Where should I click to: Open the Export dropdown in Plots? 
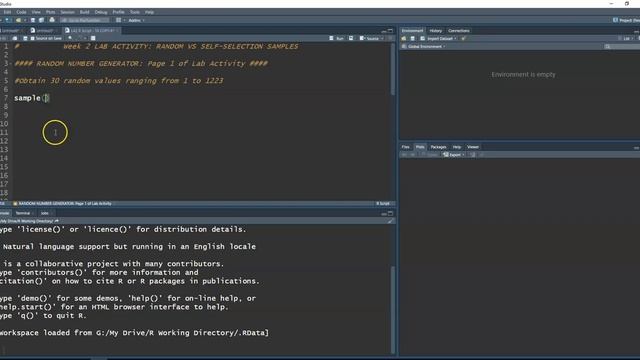[x=453, y=155]
